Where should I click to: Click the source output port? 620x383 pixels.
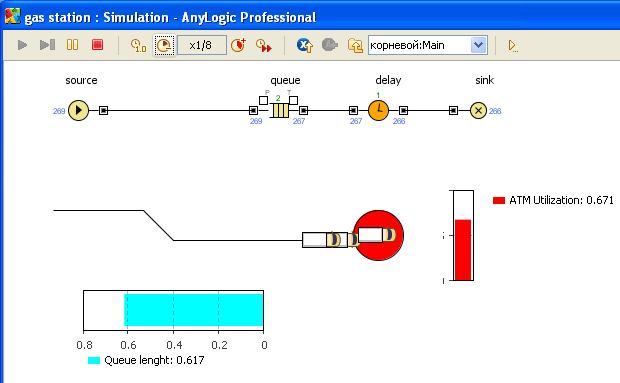pos(103,110)
